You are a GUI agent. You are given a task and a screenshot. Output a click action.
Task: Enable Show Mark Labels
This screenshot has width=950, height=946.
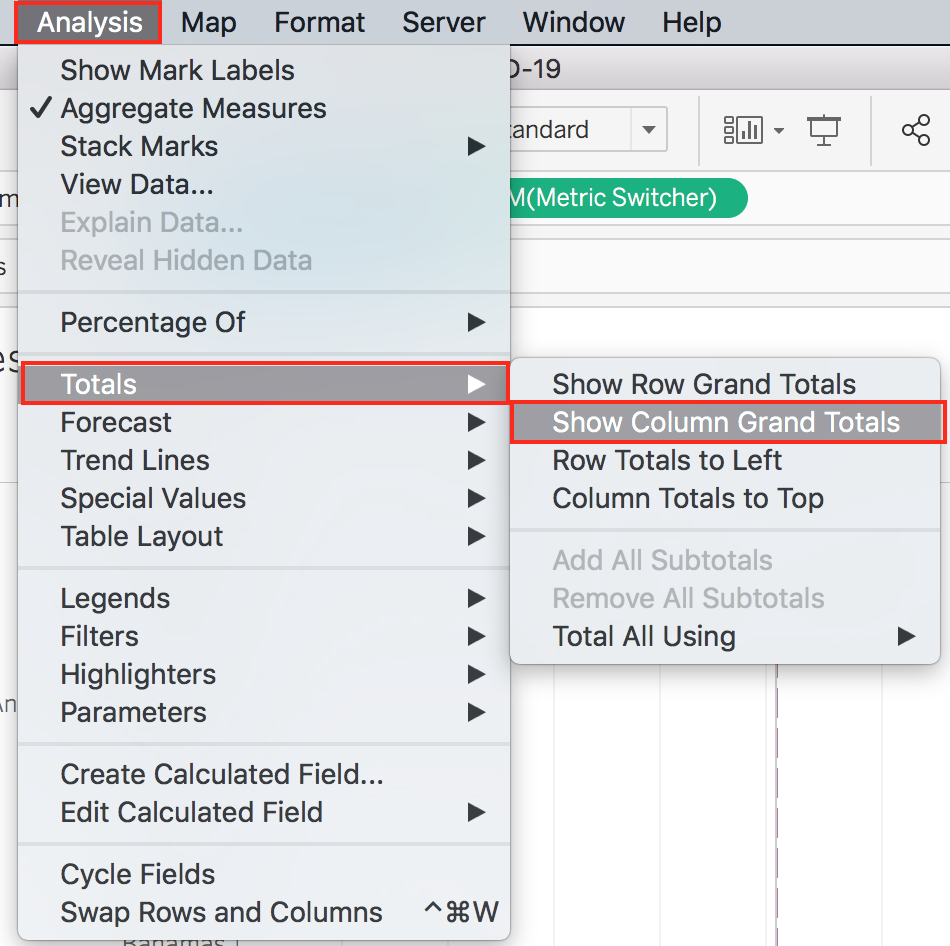pos(177,70)
